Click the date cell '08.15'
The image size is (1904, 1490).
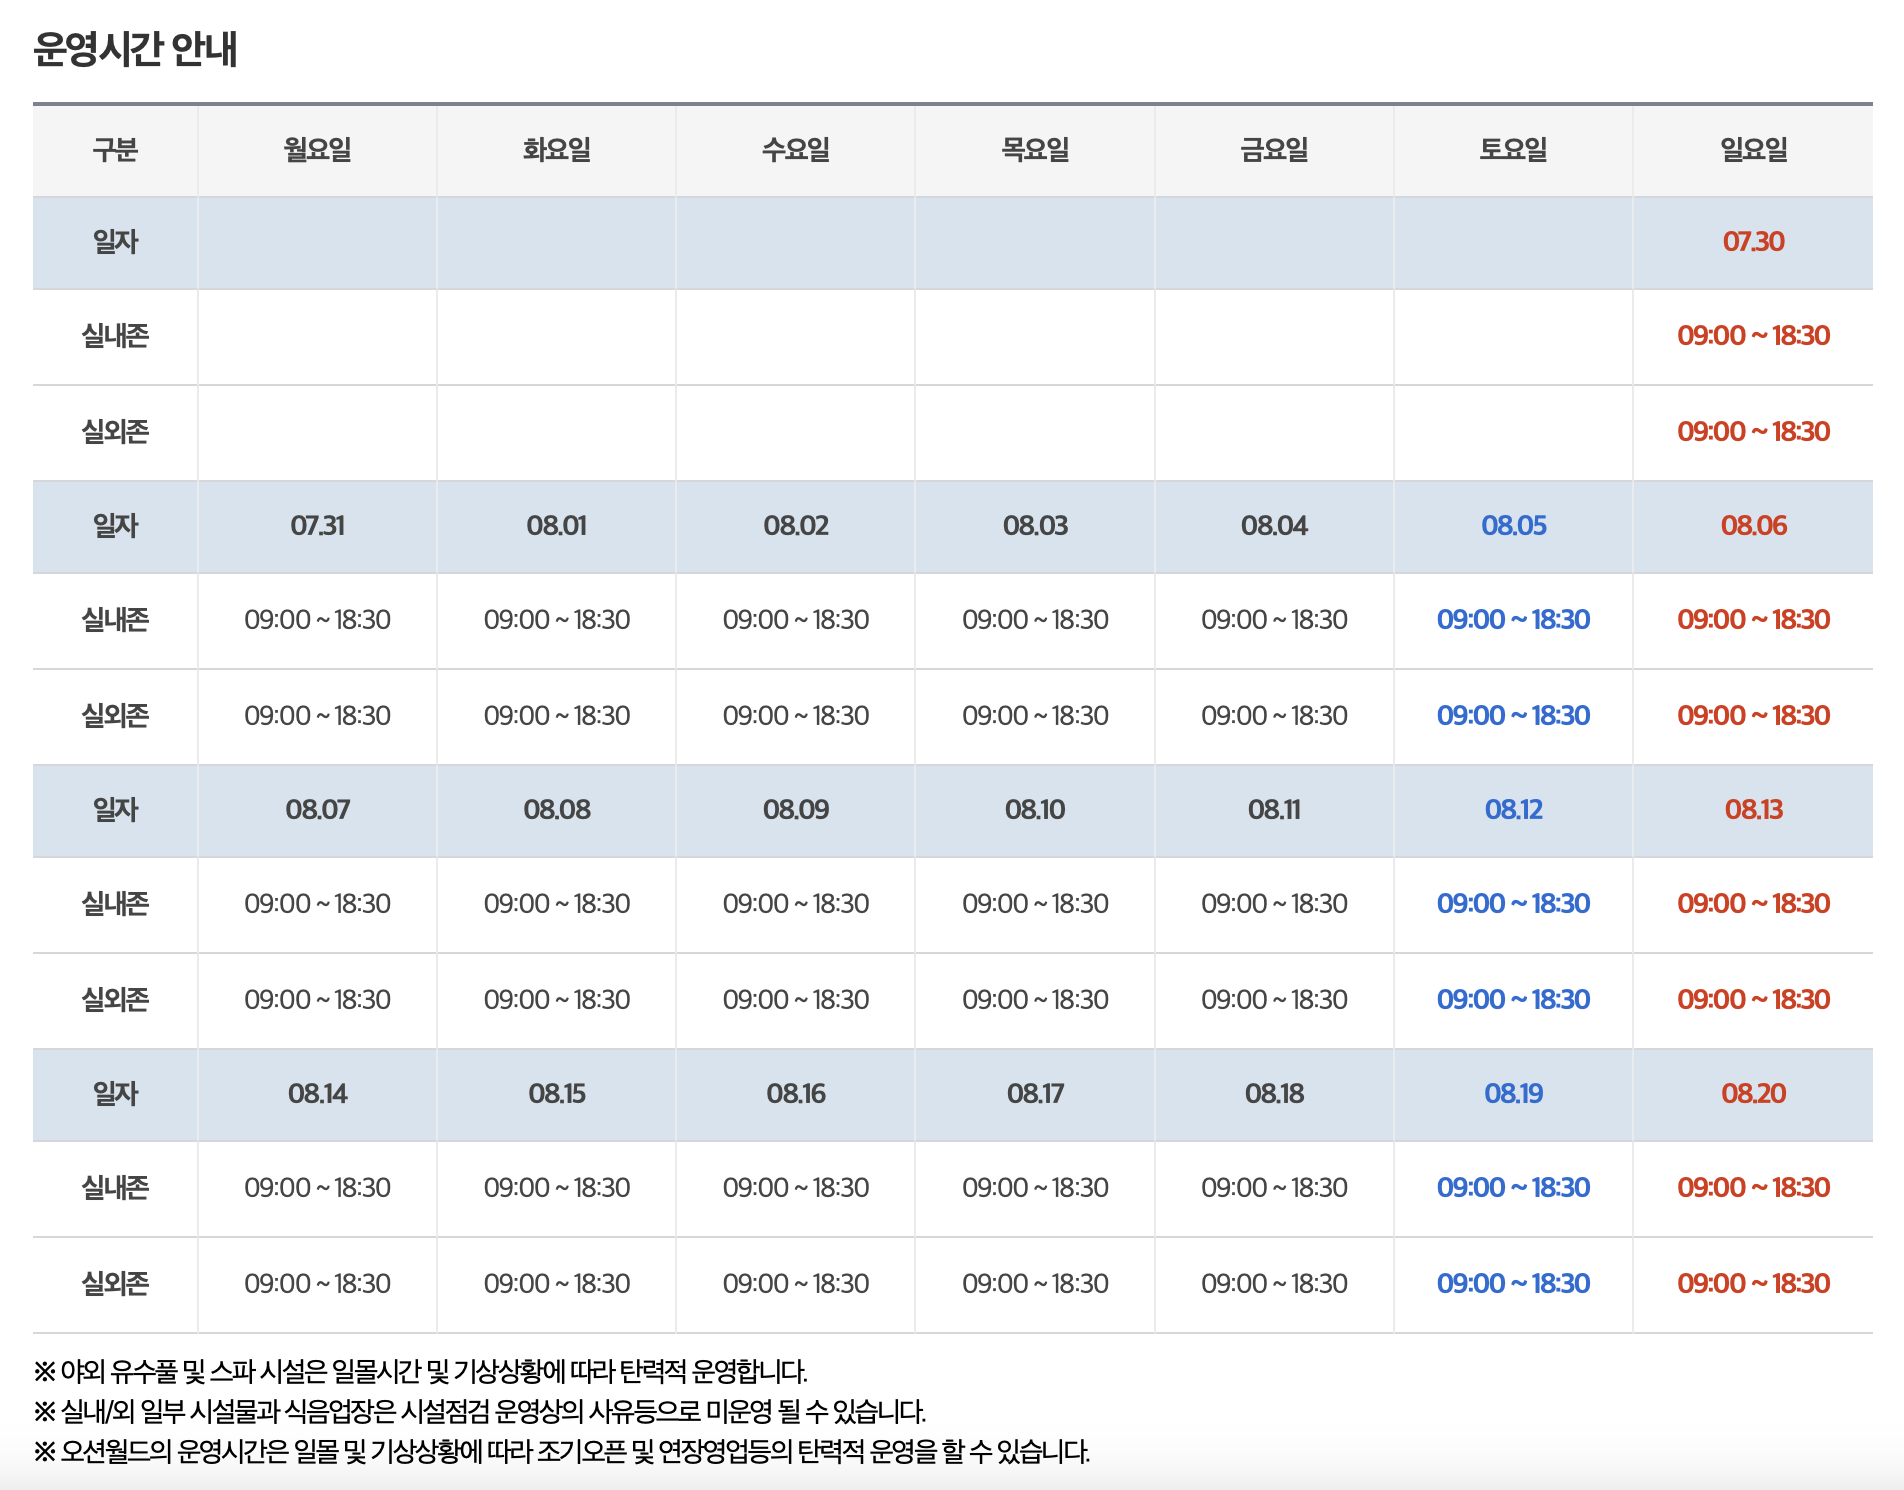pos(557,1094)
